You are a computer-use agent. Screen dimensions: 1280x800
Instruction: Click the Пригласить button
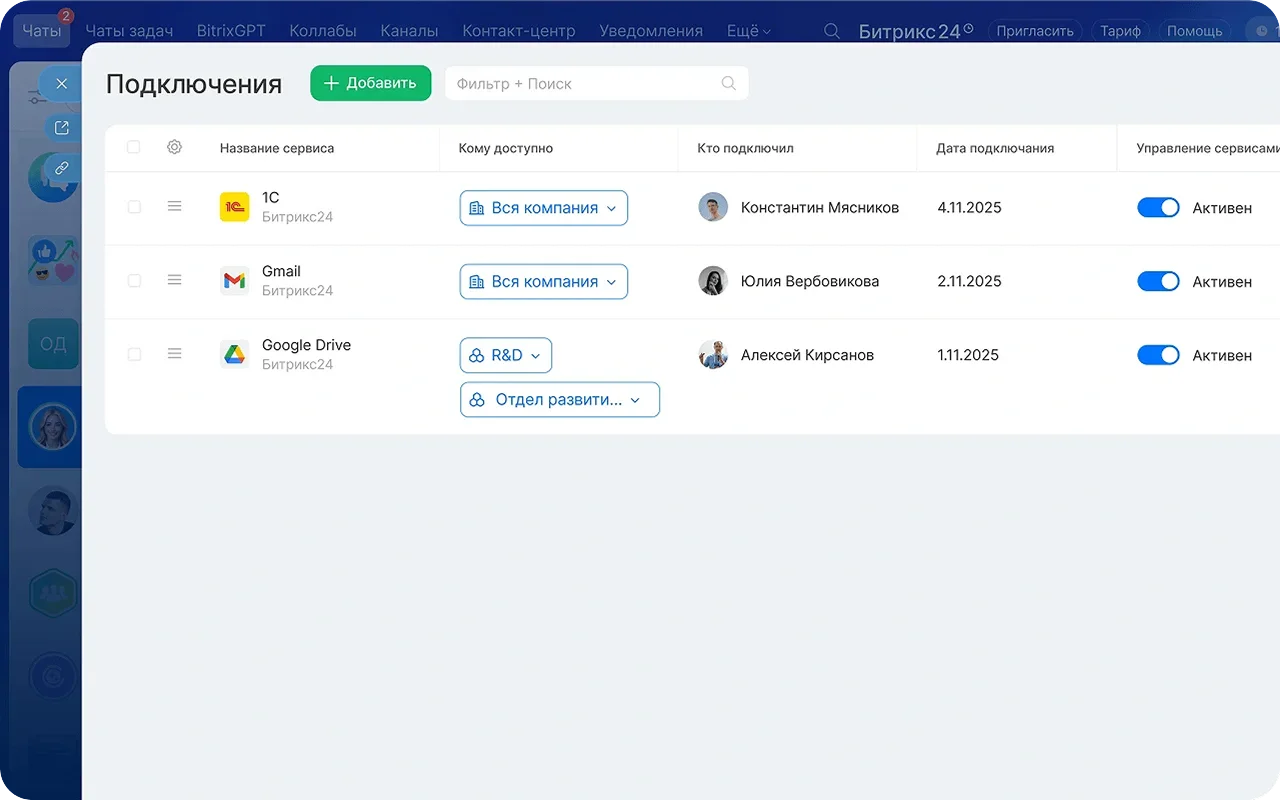coord(1035,31)
